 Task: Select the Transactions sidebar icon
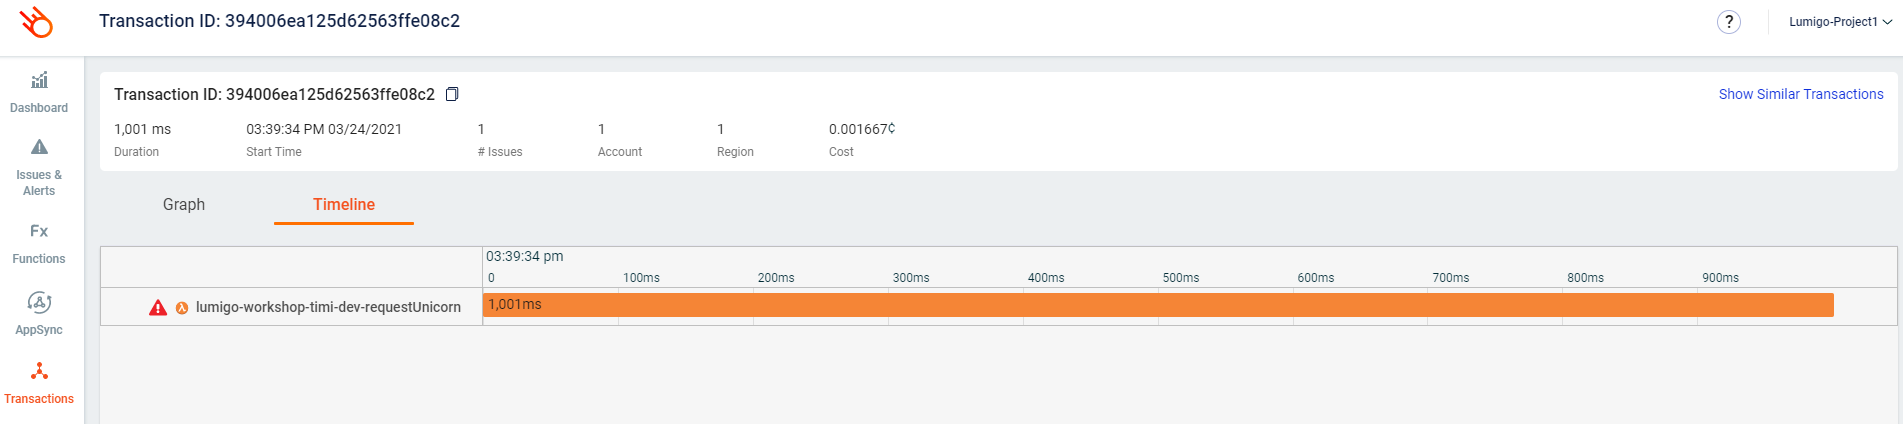[x=39, y=372]
